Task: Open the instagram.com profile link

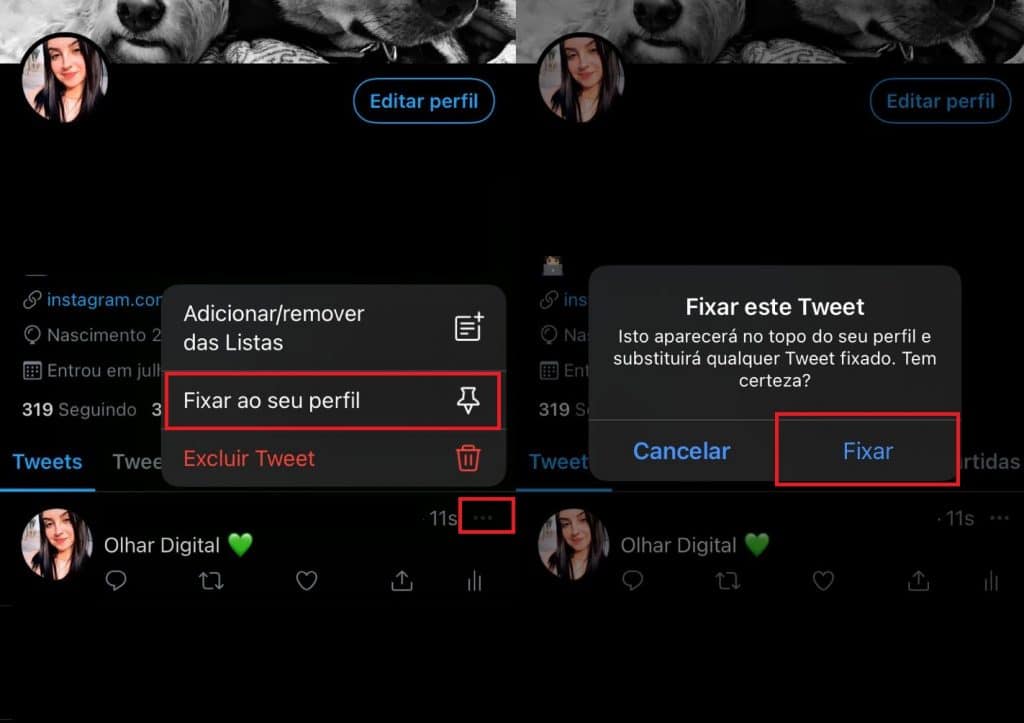Action: (104, 299)
